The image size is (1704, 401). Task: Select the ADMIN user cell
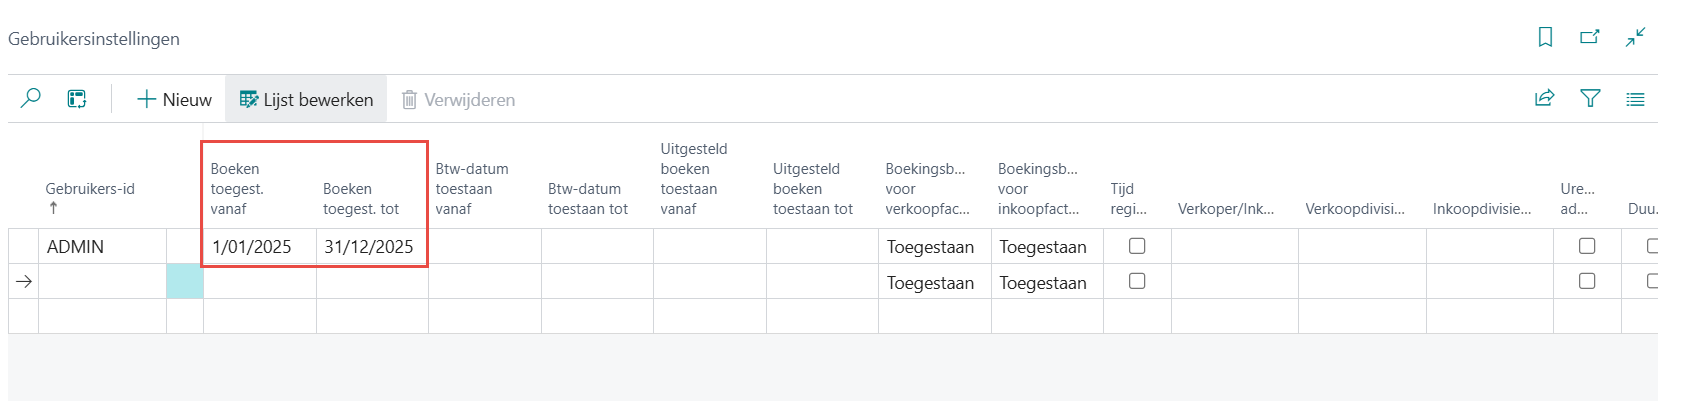click(x=102, y=247)
